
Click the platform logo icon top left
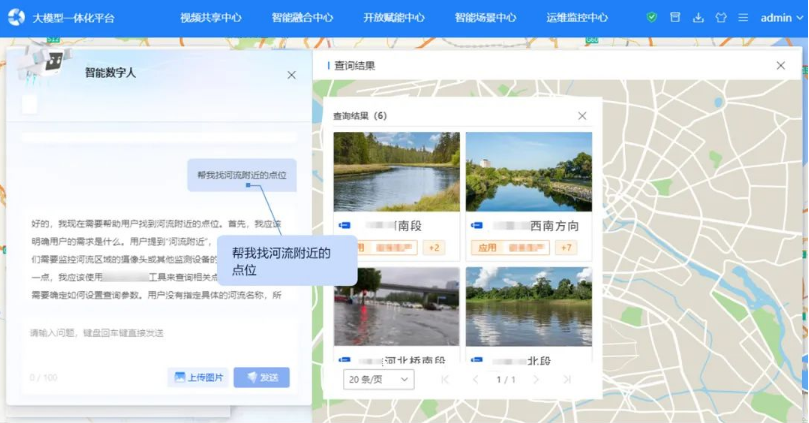16,17
